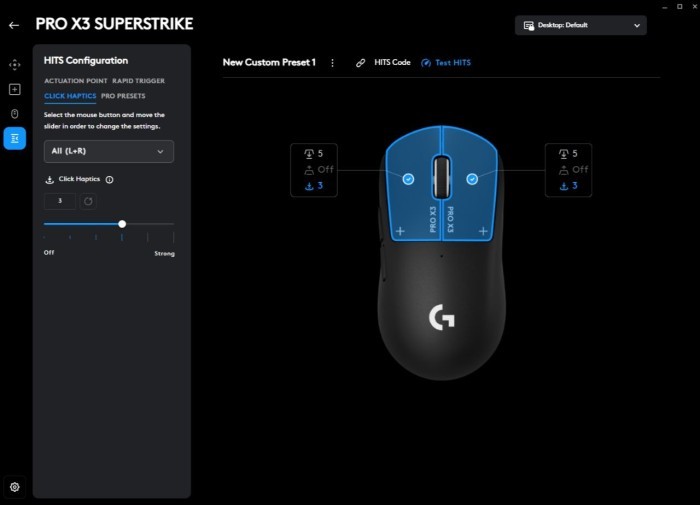Click rapid trigger icon in left info box

point(309,170)
